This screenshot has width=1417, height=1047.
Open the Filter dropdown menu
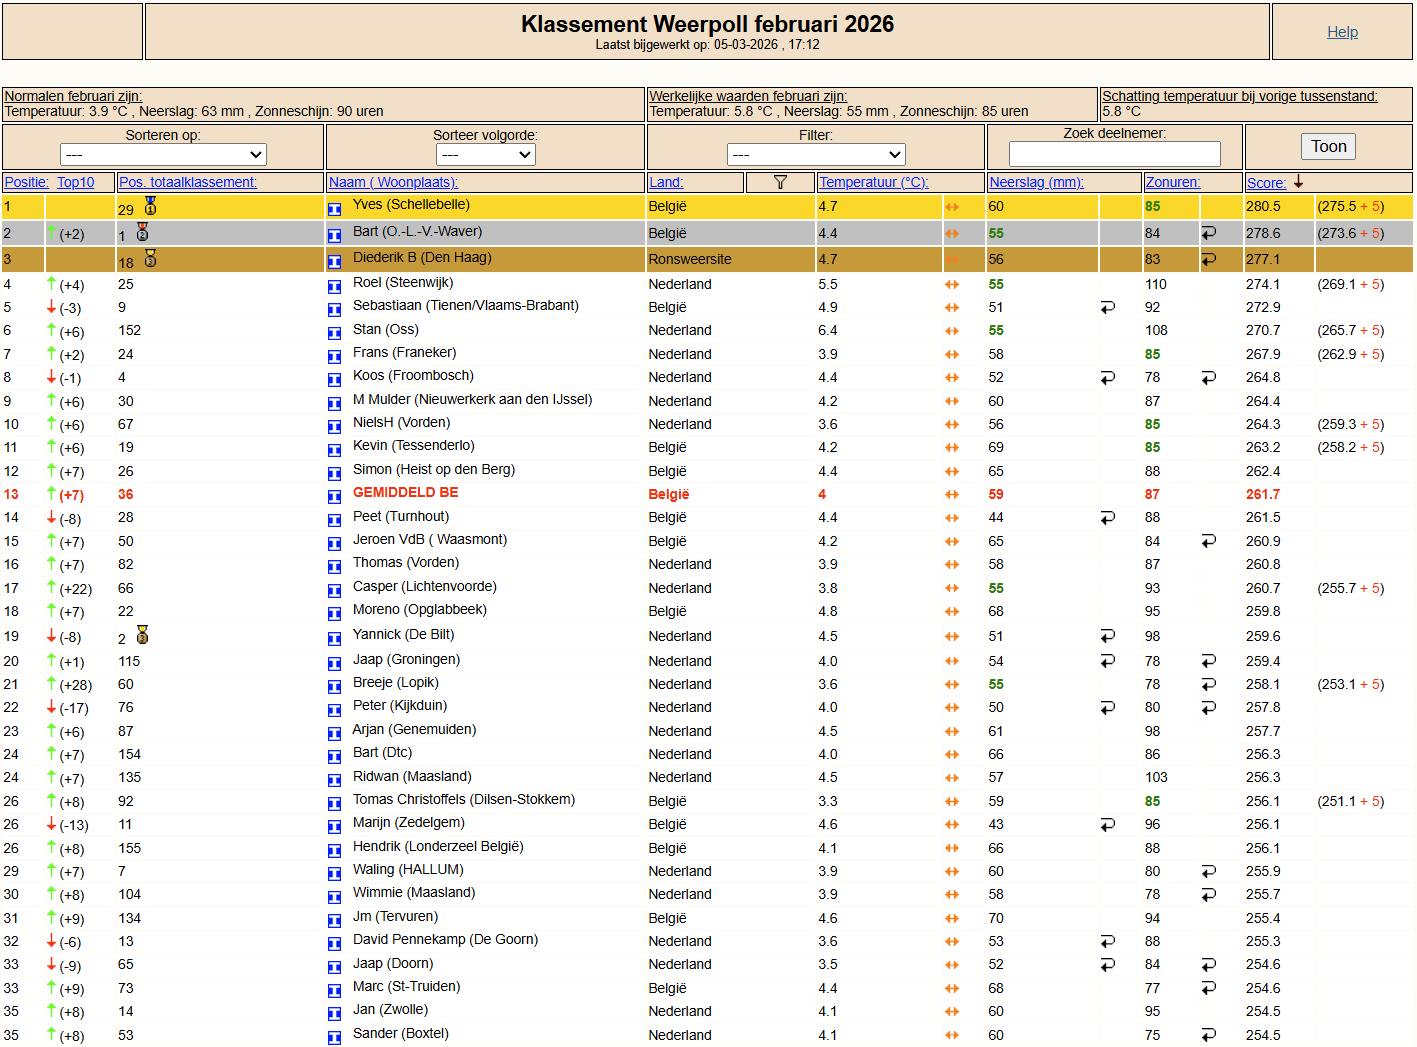(816, 154)
